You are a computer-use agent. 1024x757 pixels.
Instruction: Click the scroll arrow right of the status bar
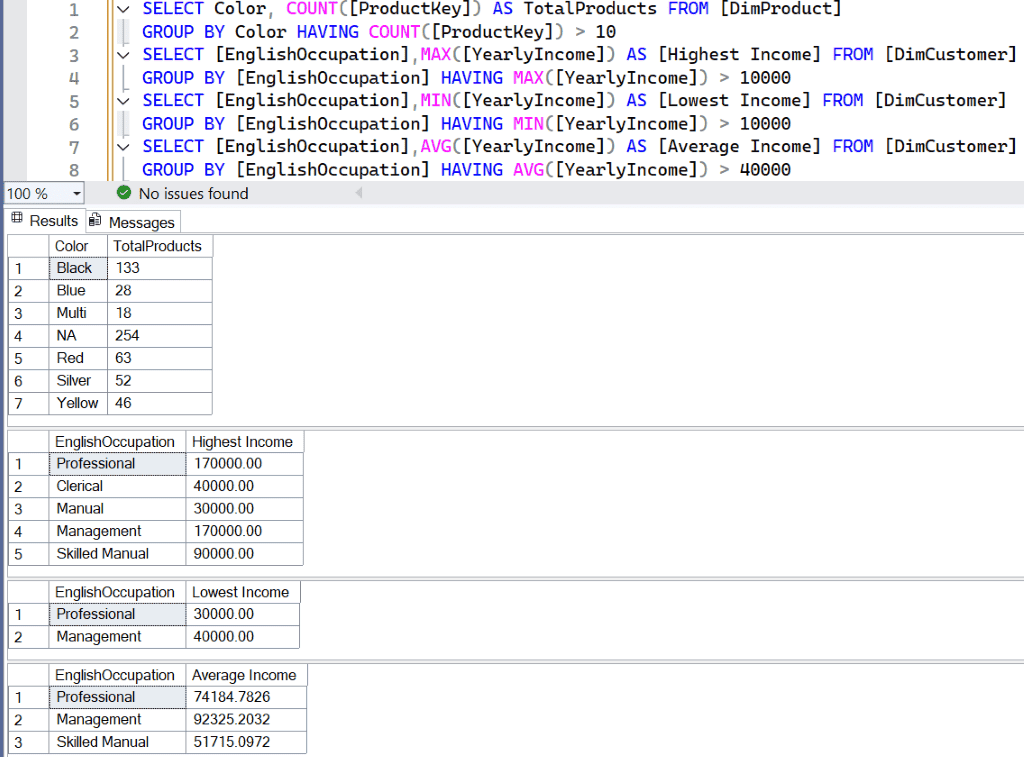click(358, 193)
